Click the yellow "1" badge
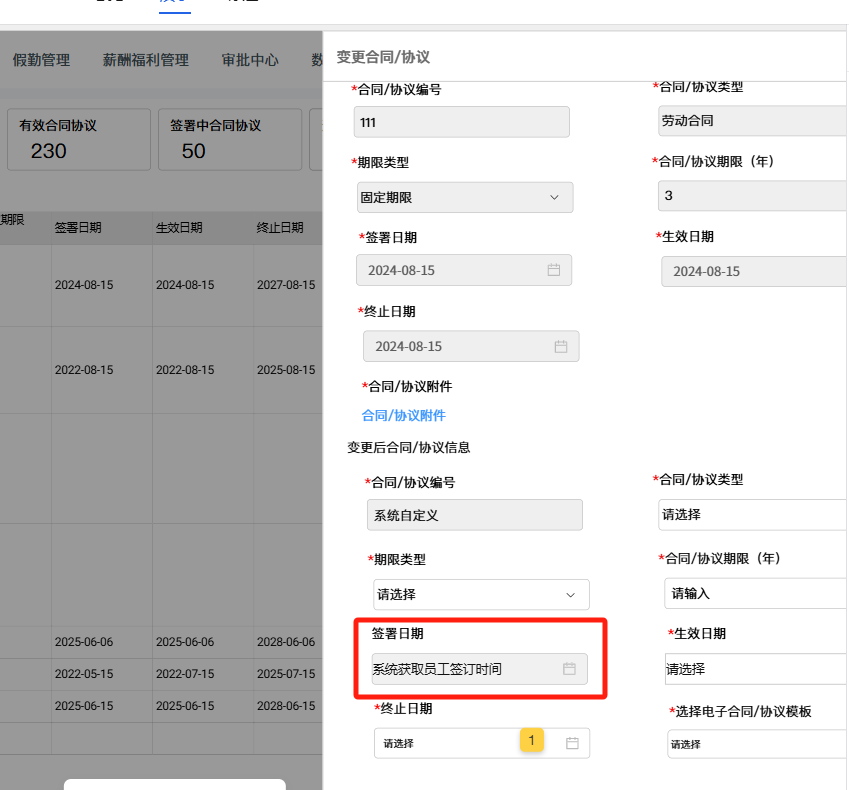 531,740
